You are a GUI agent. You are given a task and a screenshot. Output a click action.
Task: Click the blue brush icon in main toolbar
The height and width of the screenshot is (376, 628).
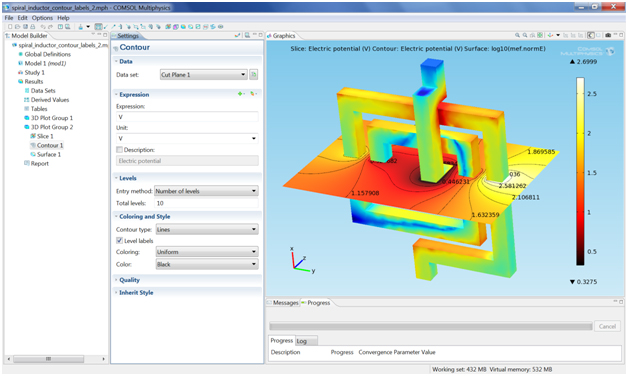pos(81,27)
